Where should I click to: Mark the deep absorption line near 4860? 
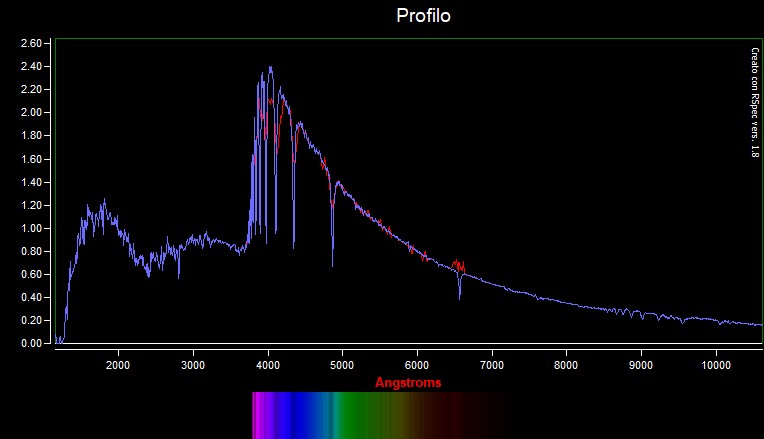[x=333, y=262]
